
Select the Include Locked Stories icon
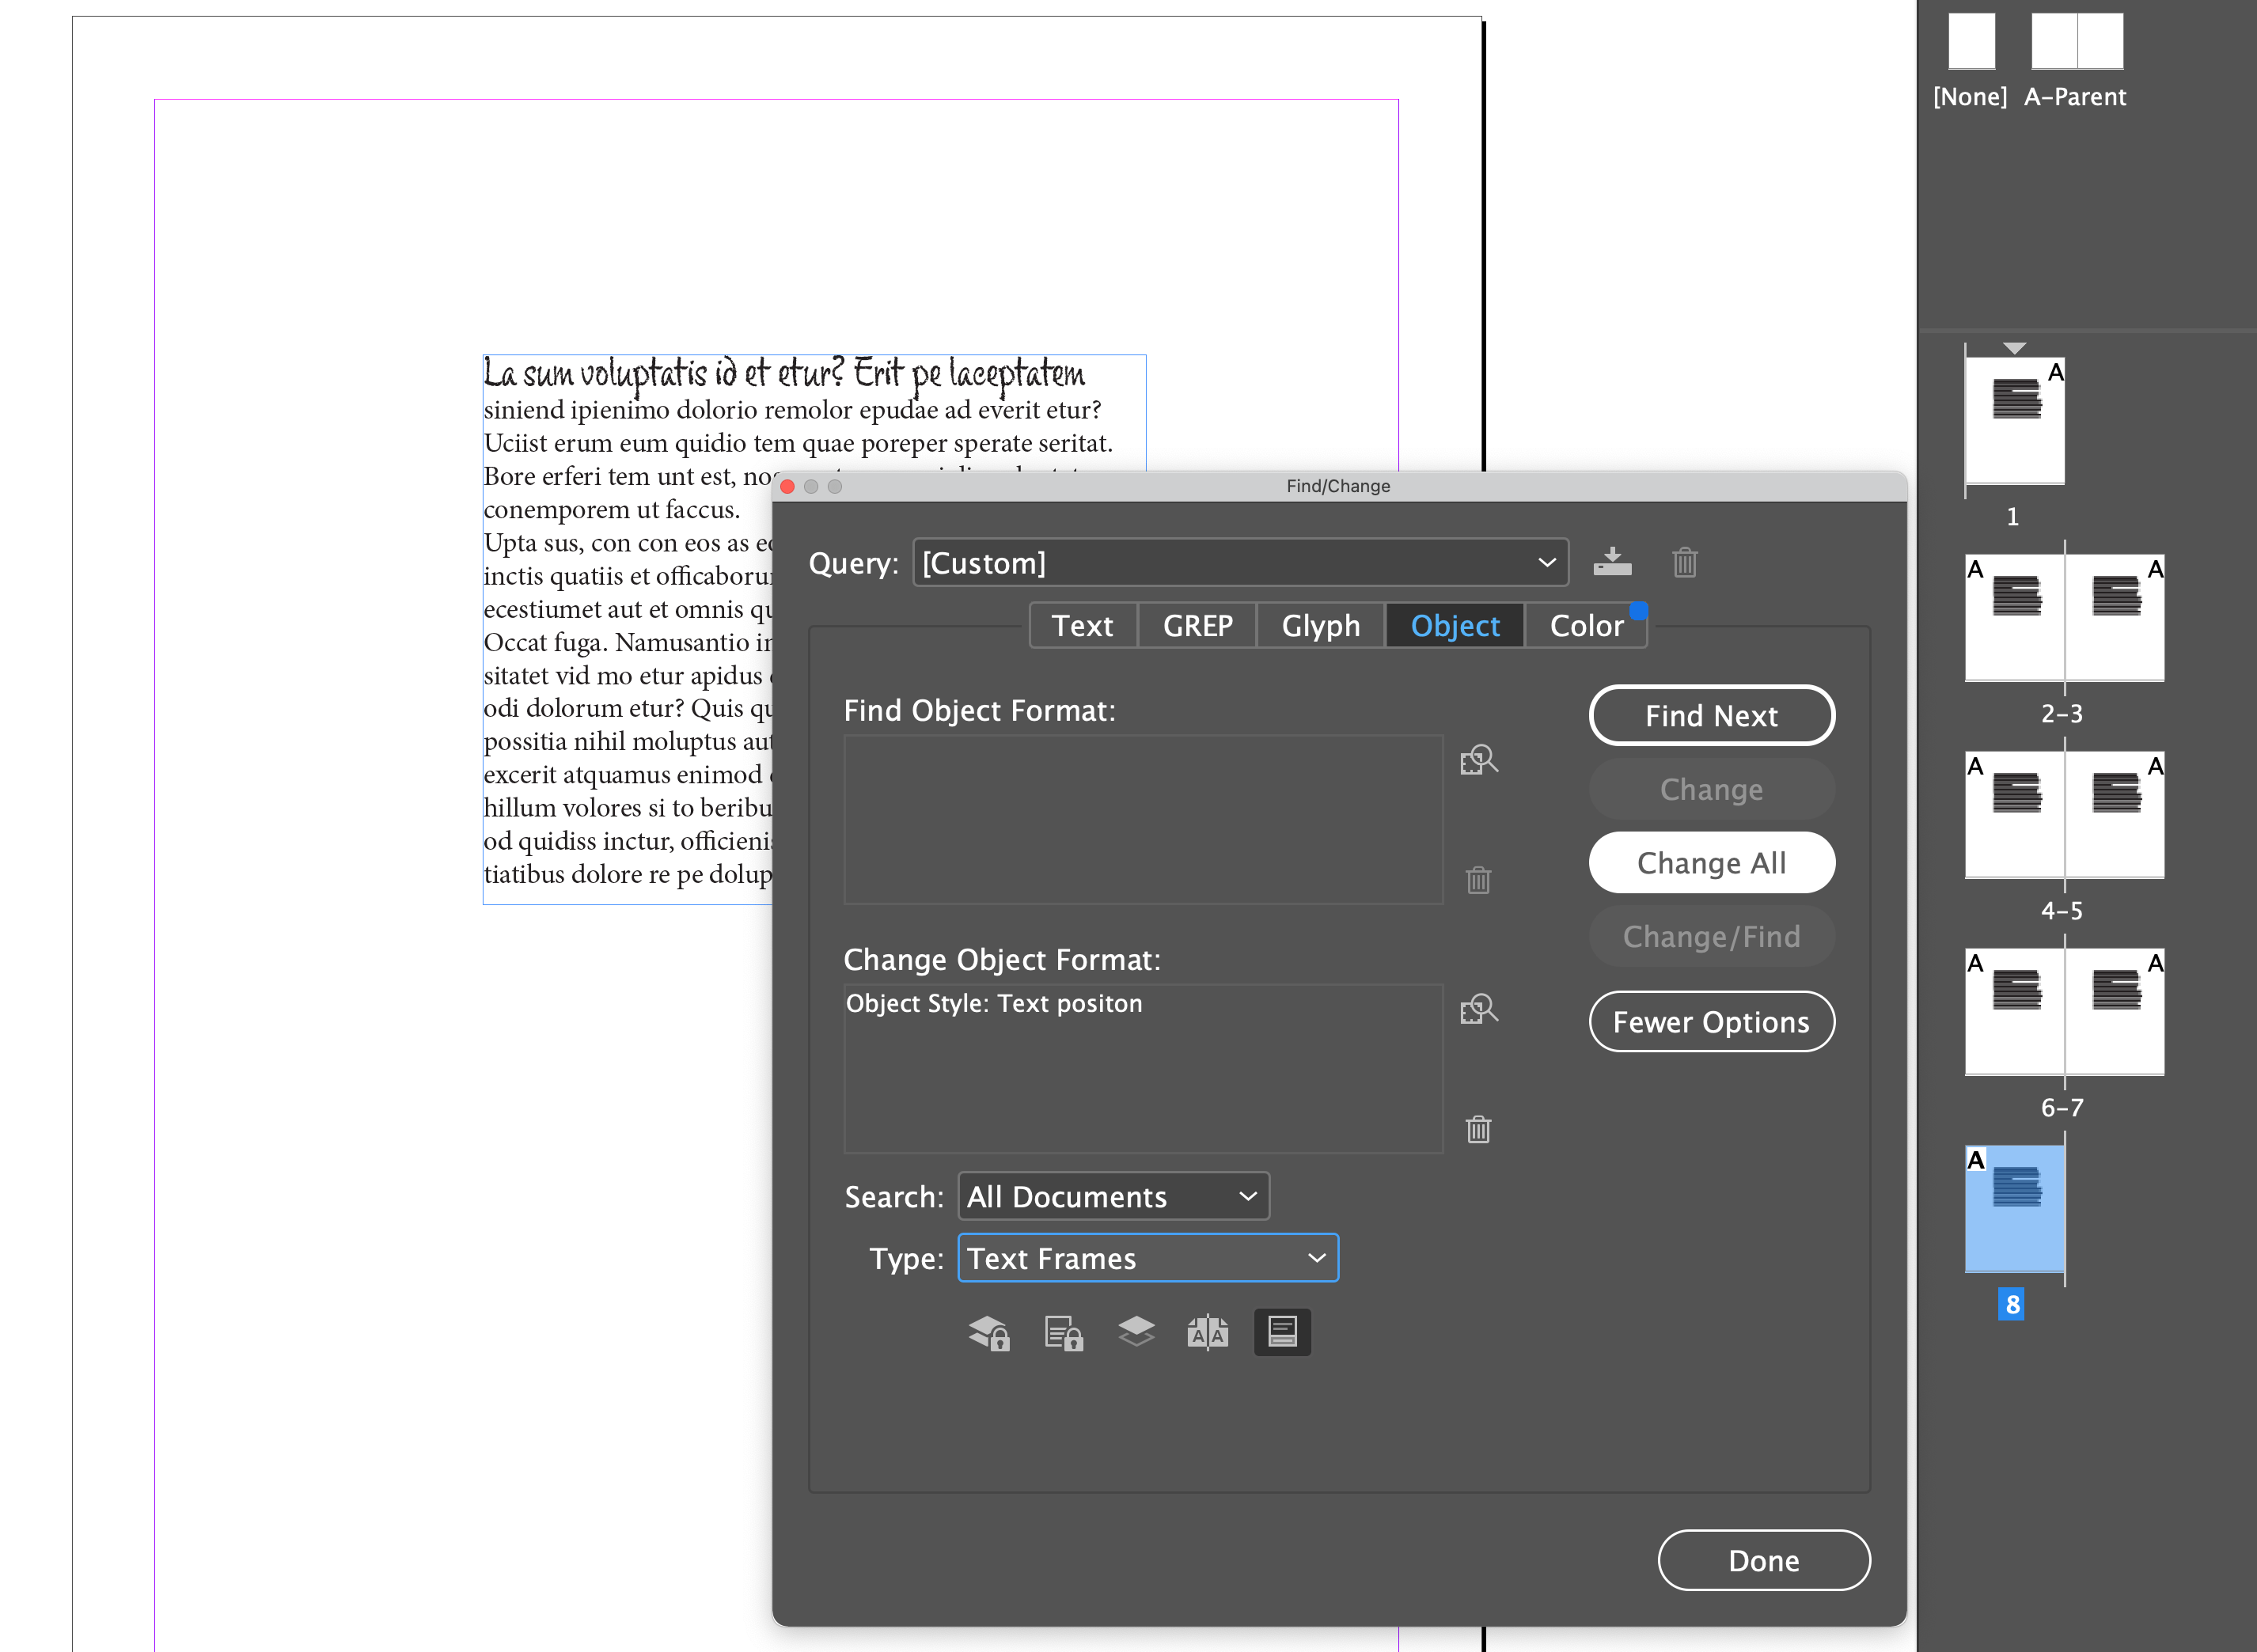1063,1332
